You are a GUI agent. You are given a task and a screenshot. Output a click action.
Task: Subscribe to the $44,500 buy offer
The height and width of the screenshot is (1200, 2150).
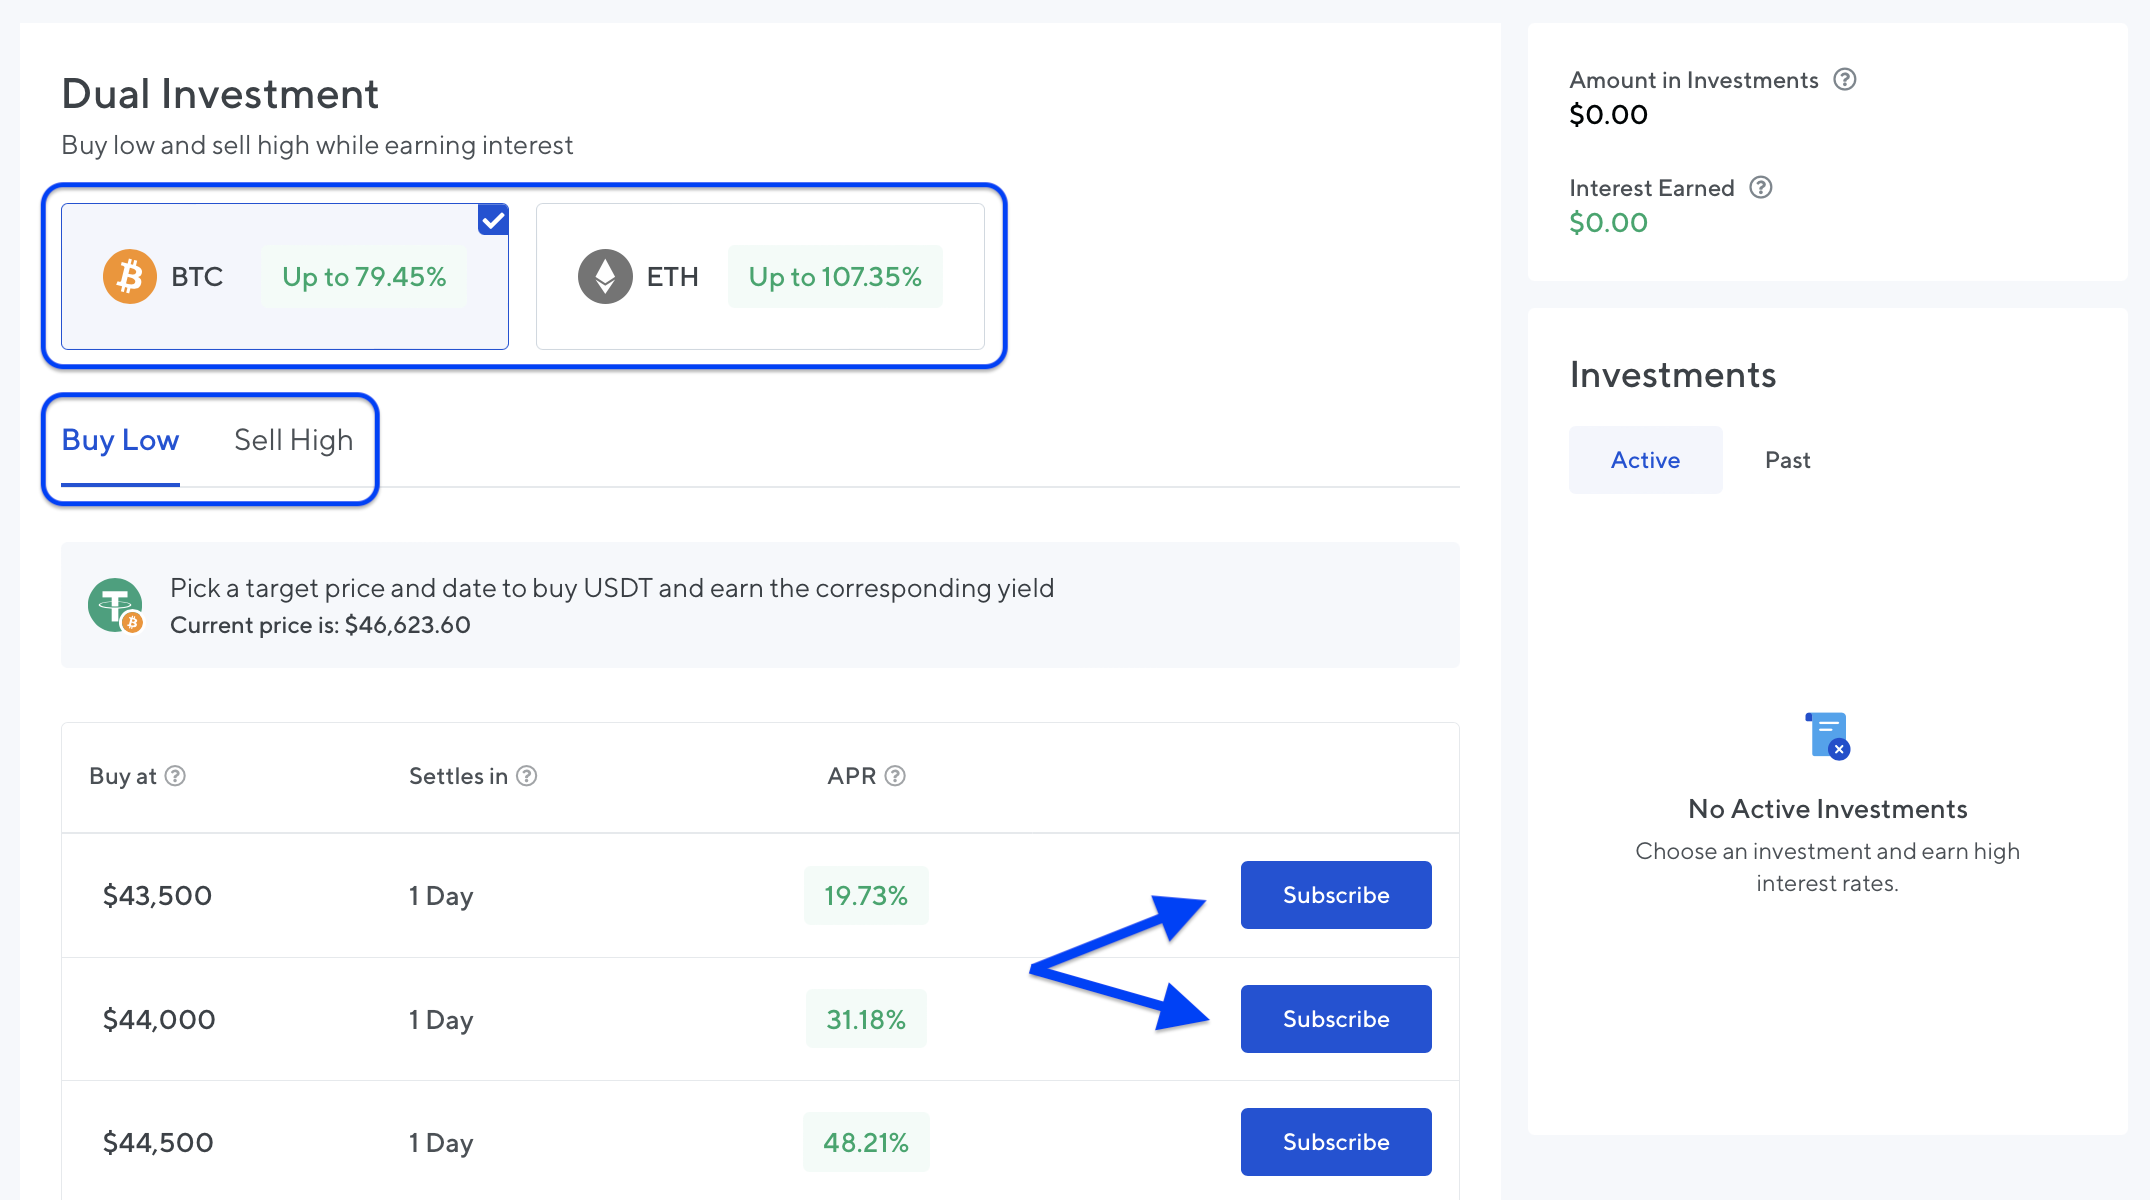tap(1336, 1141)
